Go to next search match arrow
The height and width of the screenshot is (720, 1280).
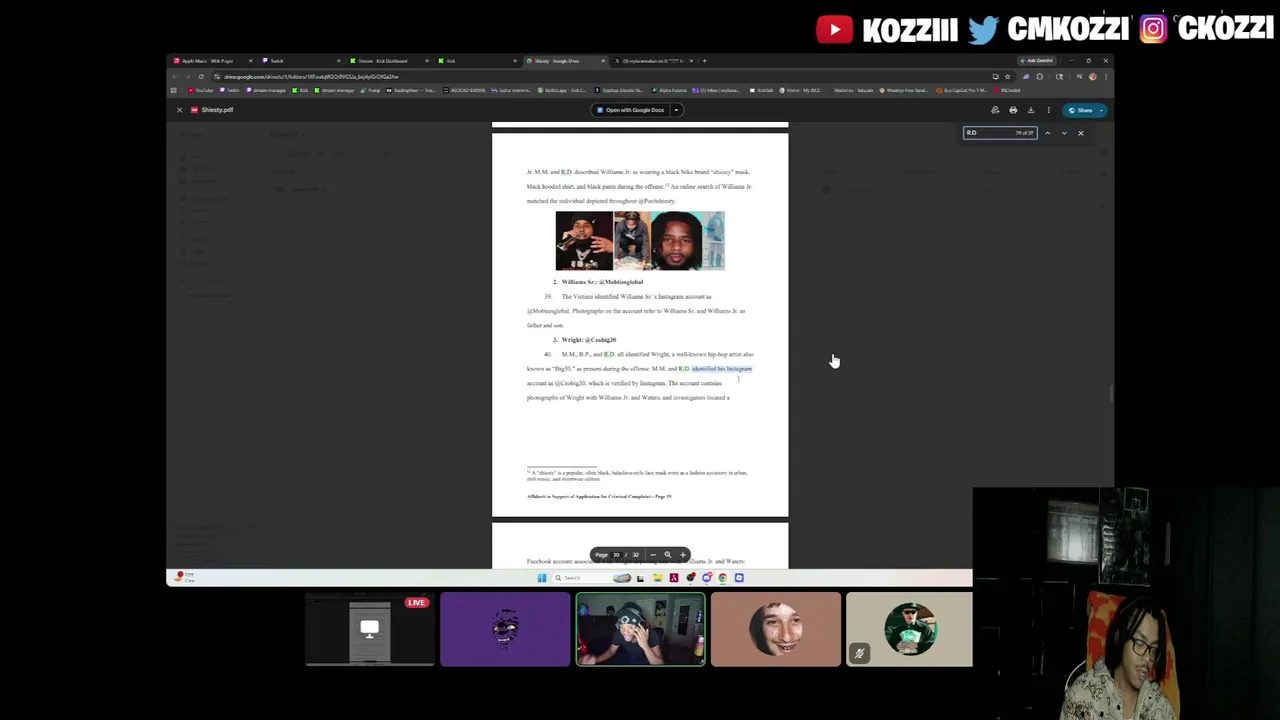(1064, 133)
